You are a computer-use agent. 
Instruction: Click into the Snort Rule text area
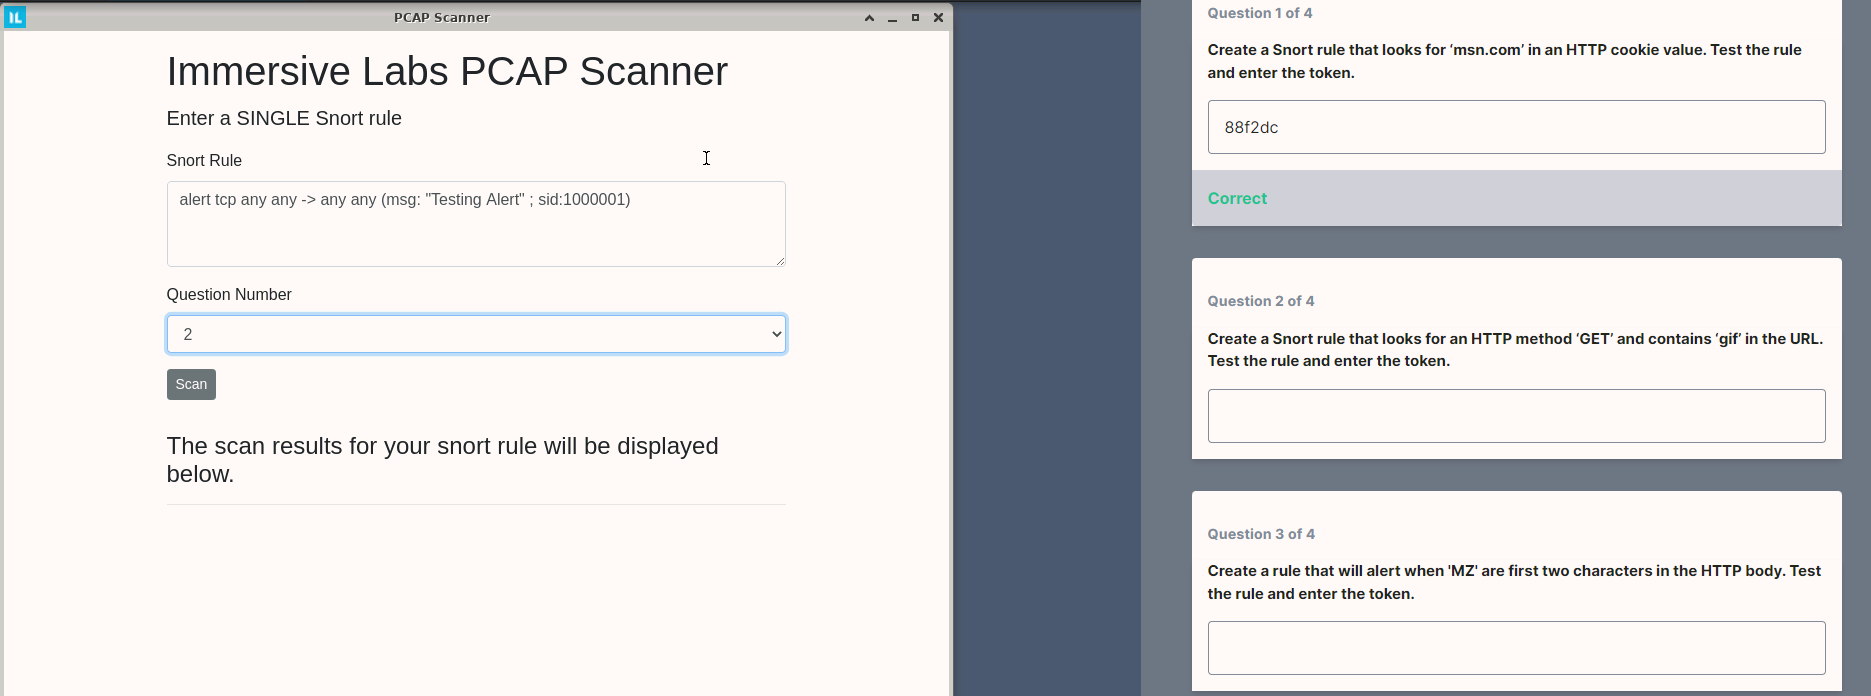(476, 224)
